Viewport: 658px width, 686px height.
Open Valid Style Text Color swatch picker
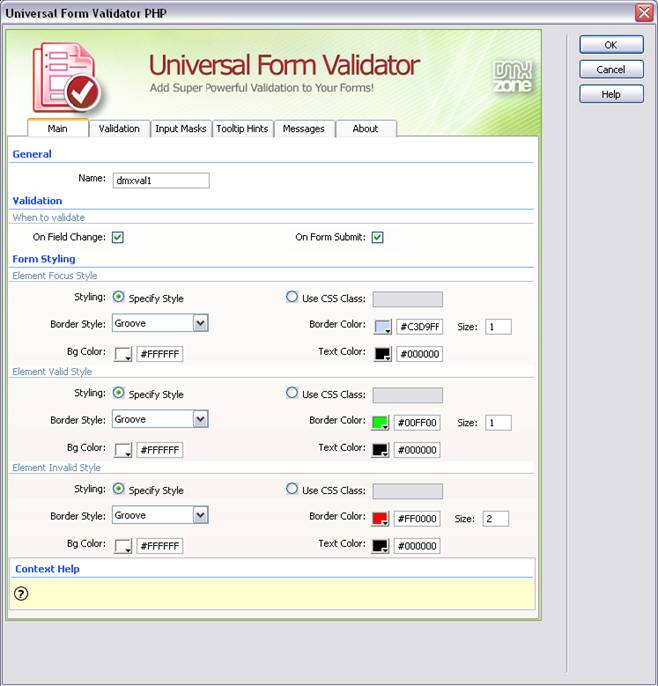pos(380,450)
